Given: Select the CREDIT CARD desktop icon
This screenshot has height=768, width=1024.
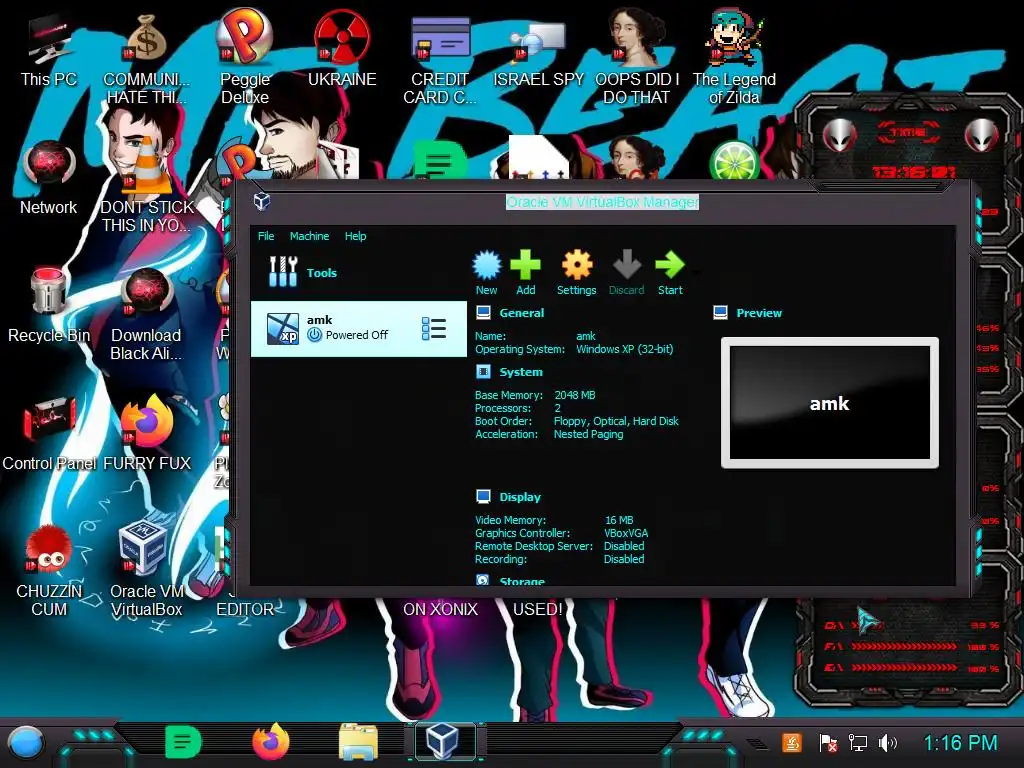Looking at the screenshot, I should point(440,59).
